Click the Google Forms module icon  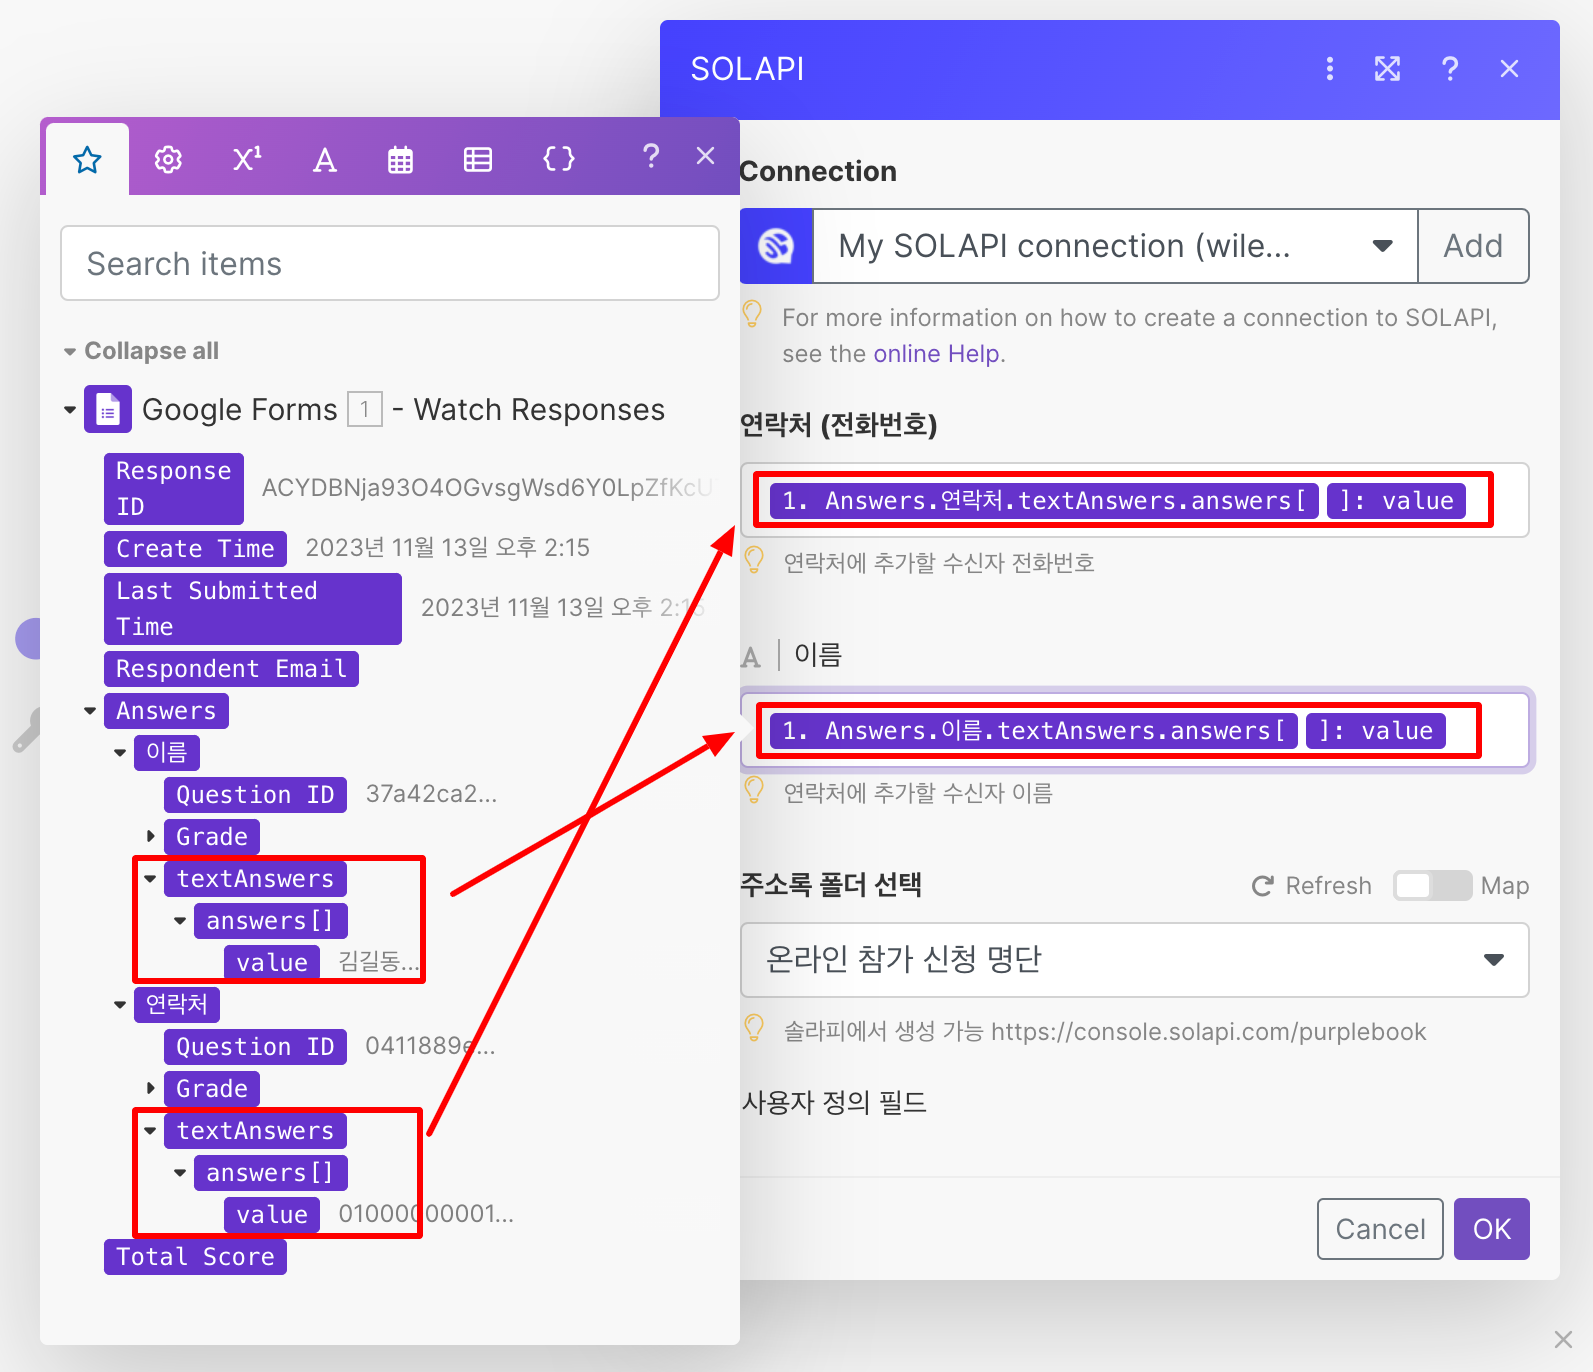click(x=108, y=409)
